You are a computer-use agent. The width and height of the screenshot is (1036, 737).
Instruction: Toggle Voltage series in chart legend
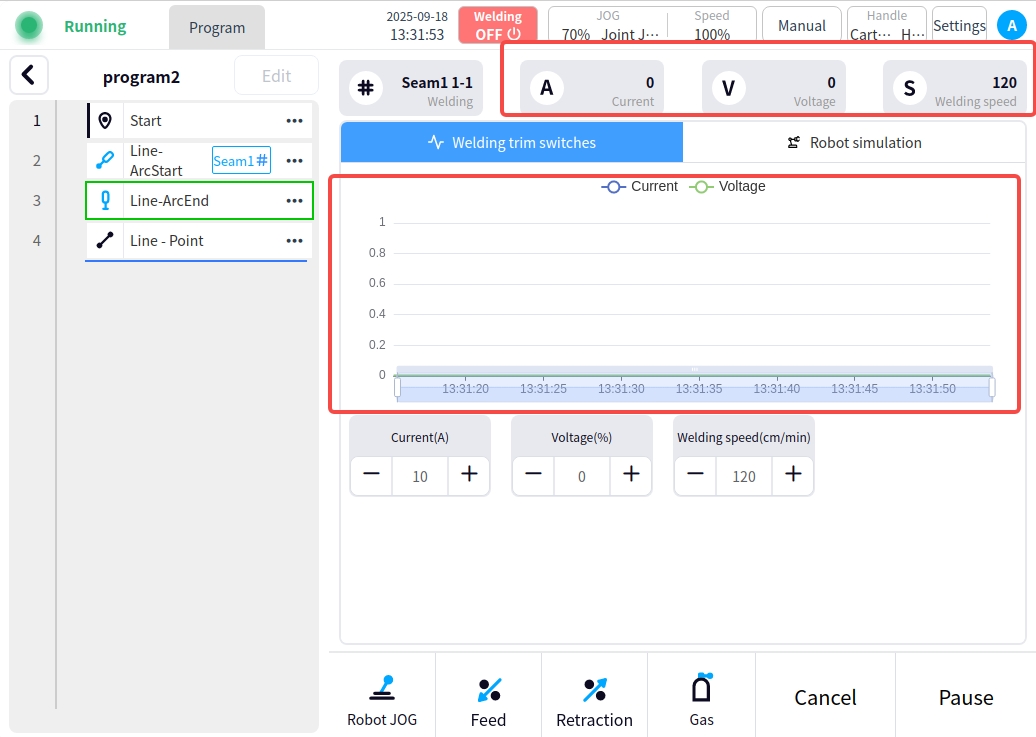click(728, 187)
